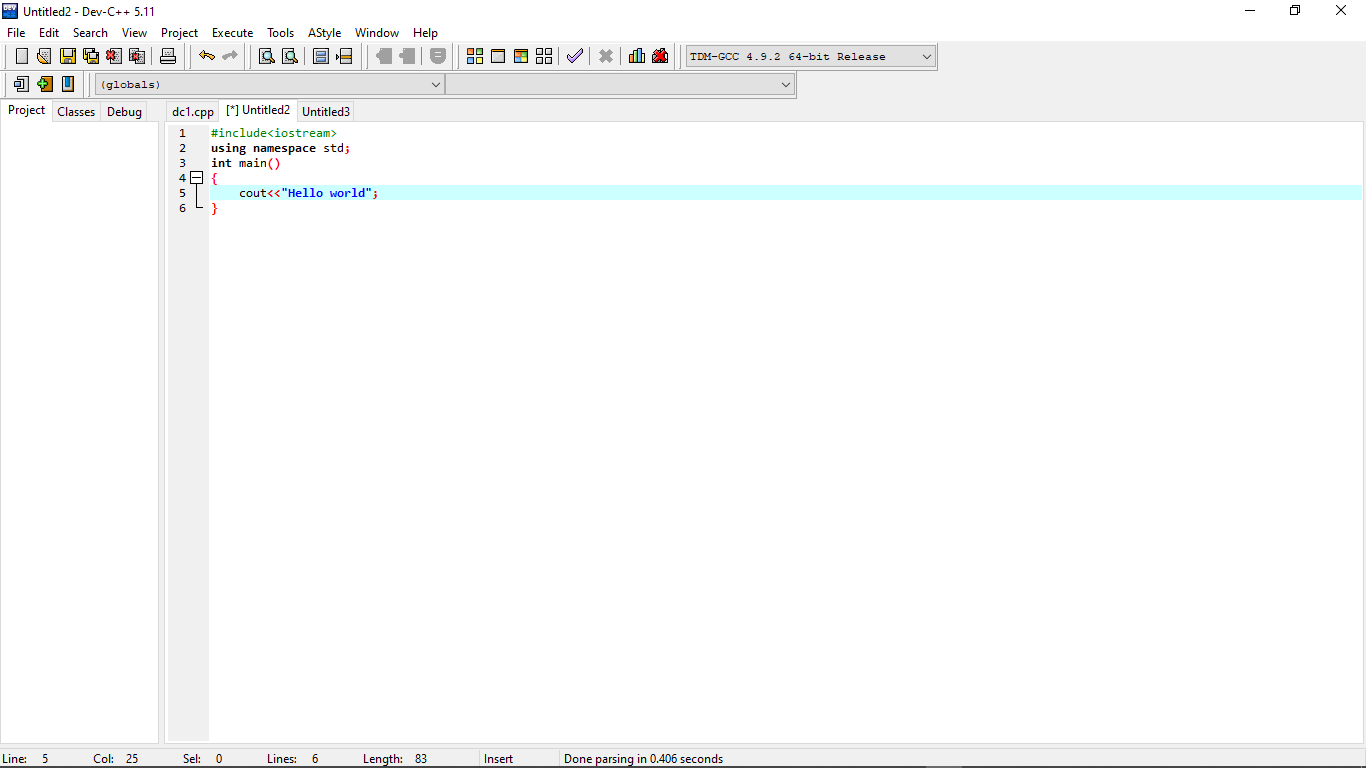Start the Debug checkmark icon
Viewport: 1366px width, 768px height.
[575, 56]
